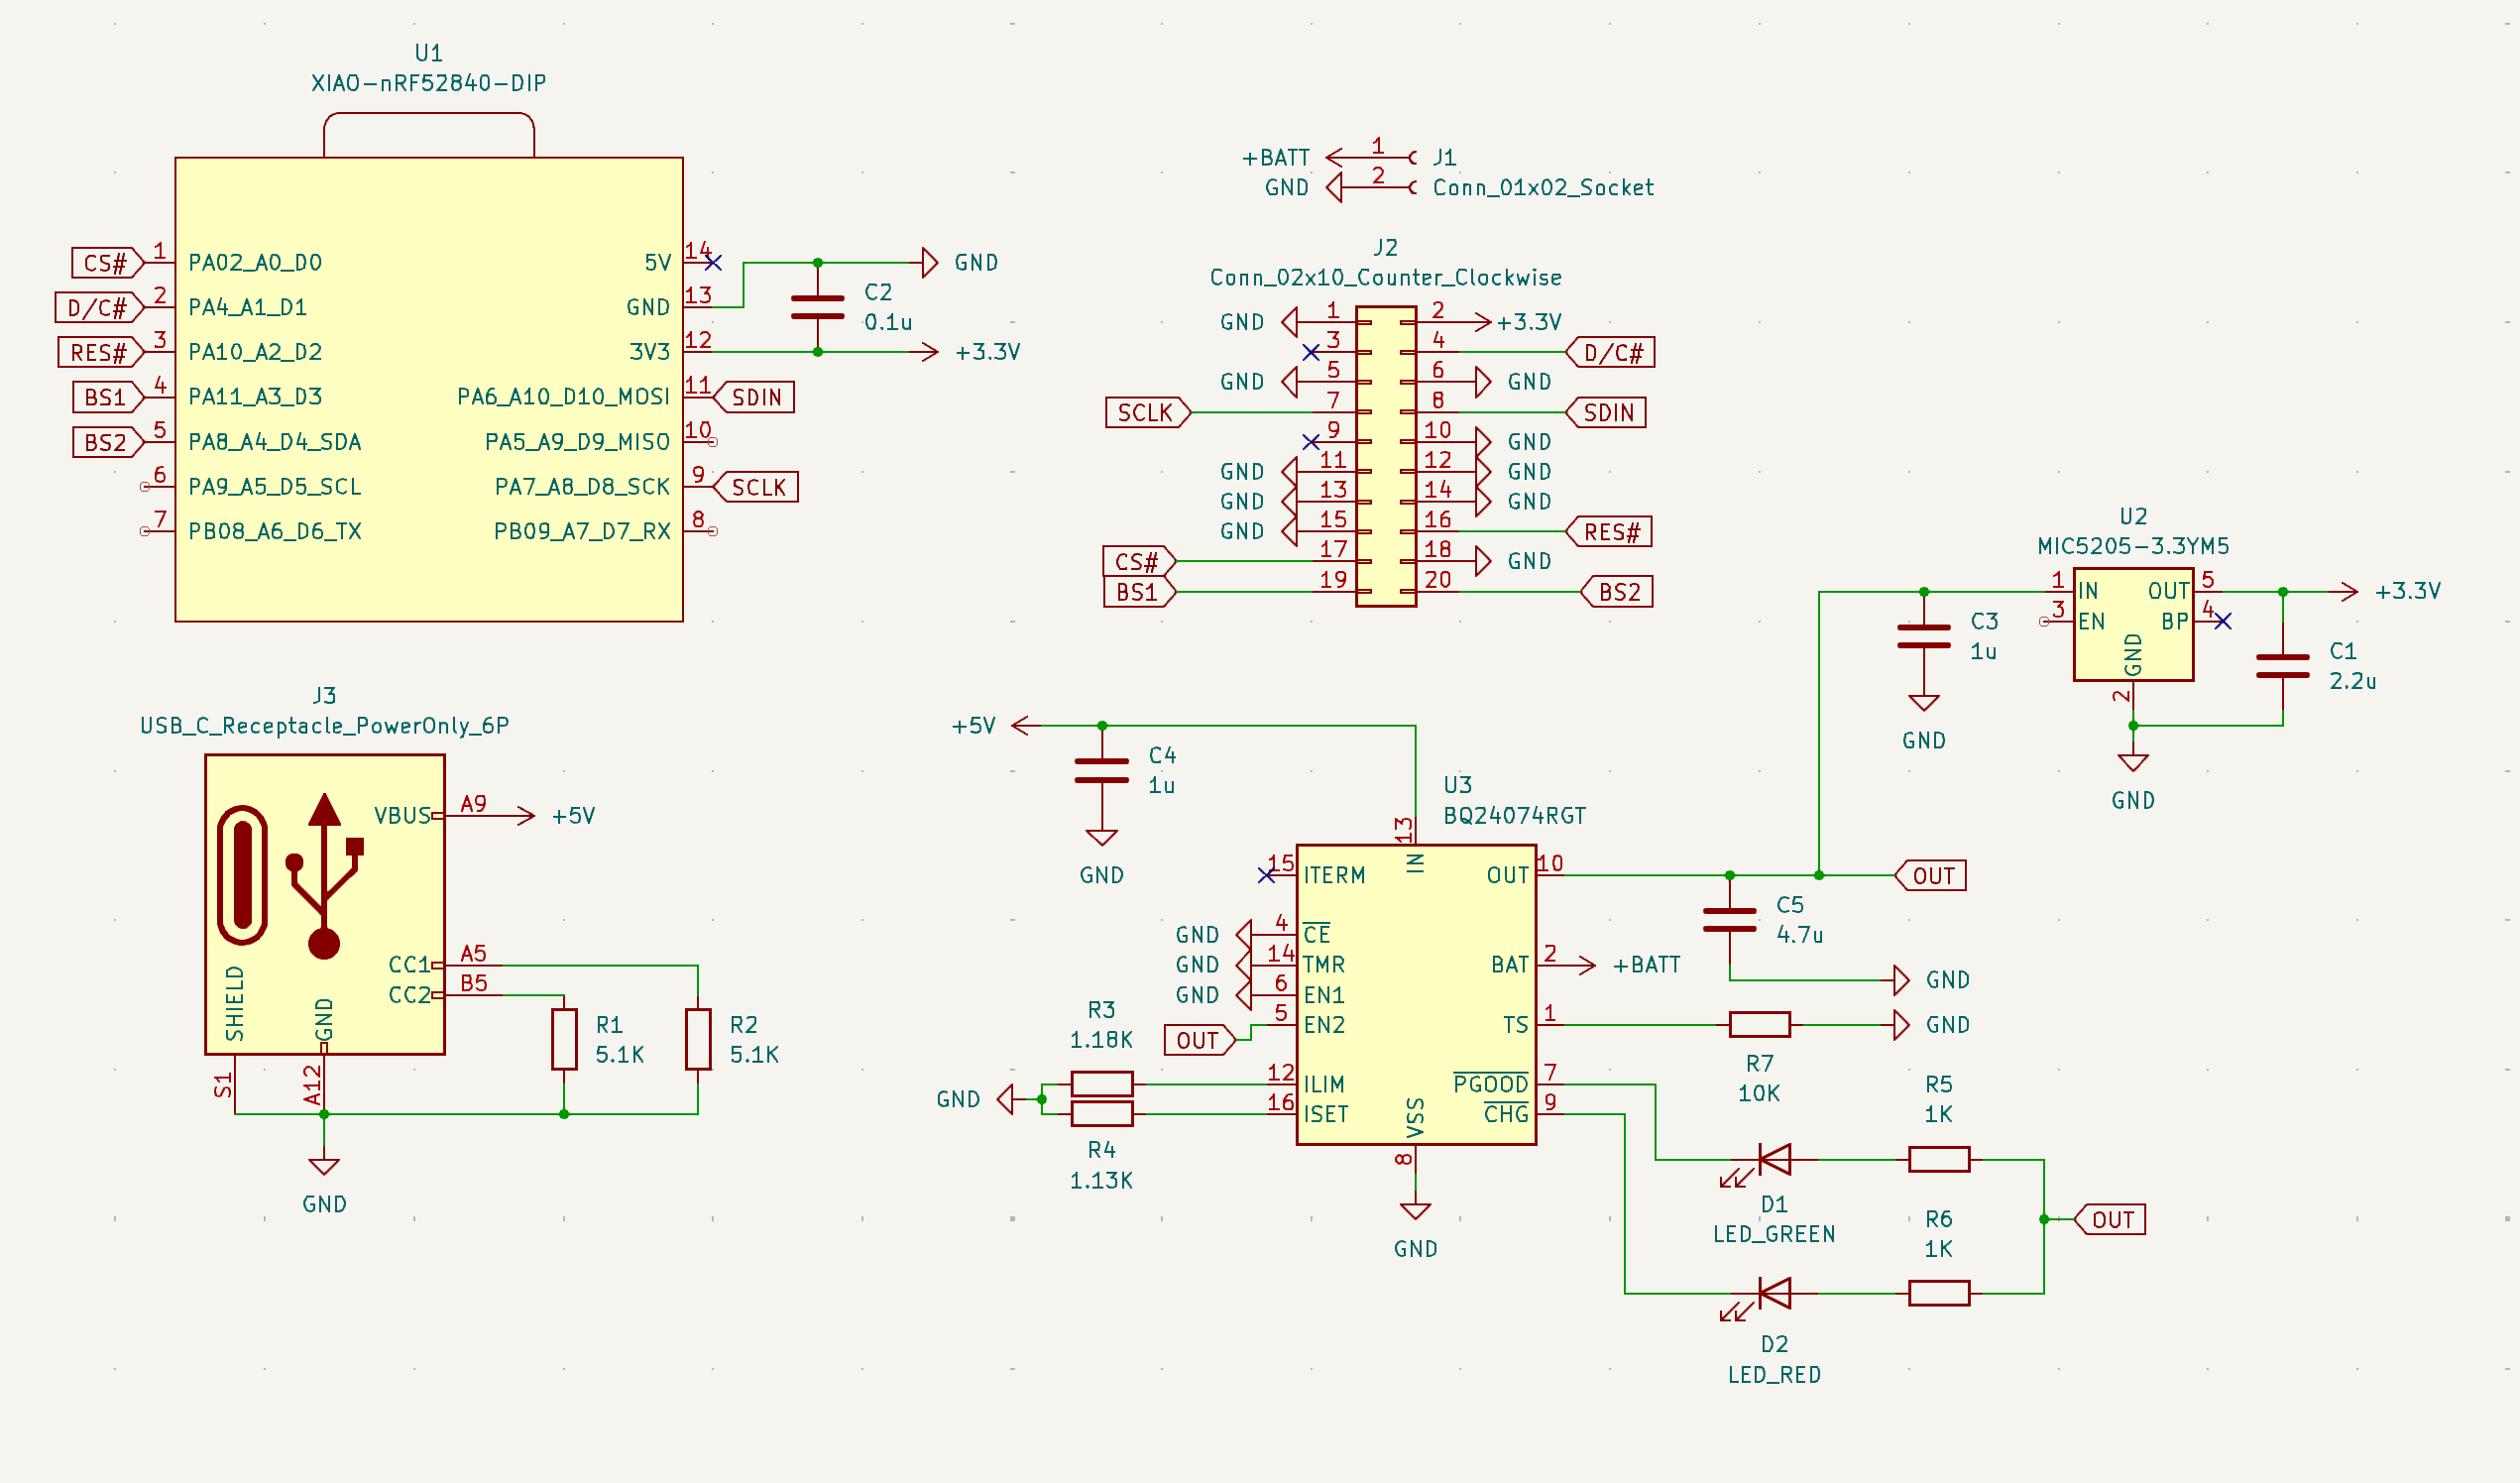
Task: Select the no-connect X on J2 pin 9
Action: click(1310, 441)
